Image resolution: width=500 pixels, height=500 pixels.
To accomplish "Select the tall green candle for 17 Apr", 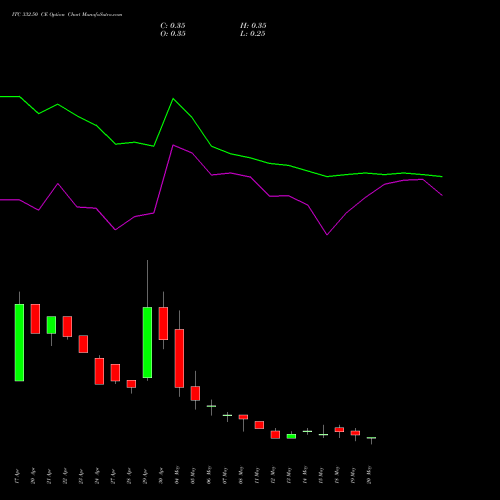I will (19, 342).
